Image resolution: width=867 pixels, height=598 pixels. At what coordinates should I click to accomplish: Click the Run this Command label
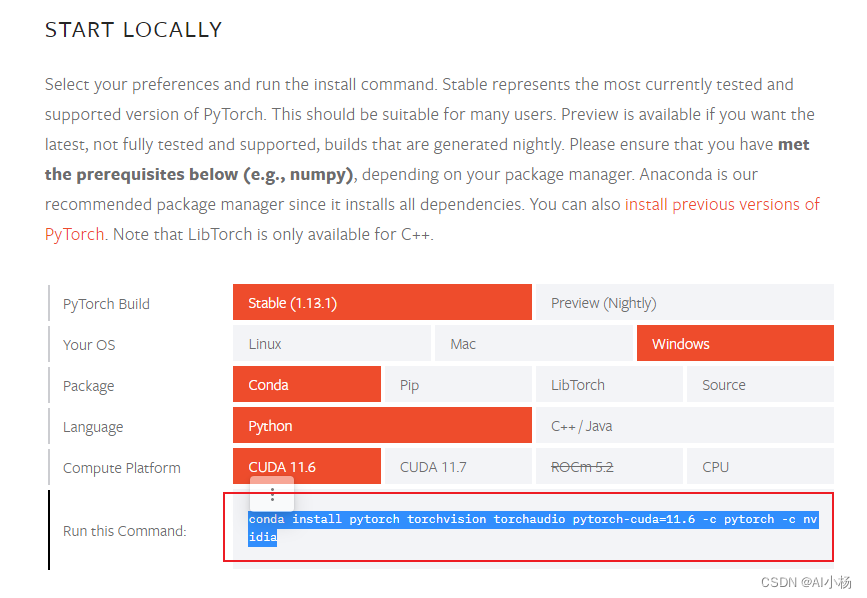[124, 531]
